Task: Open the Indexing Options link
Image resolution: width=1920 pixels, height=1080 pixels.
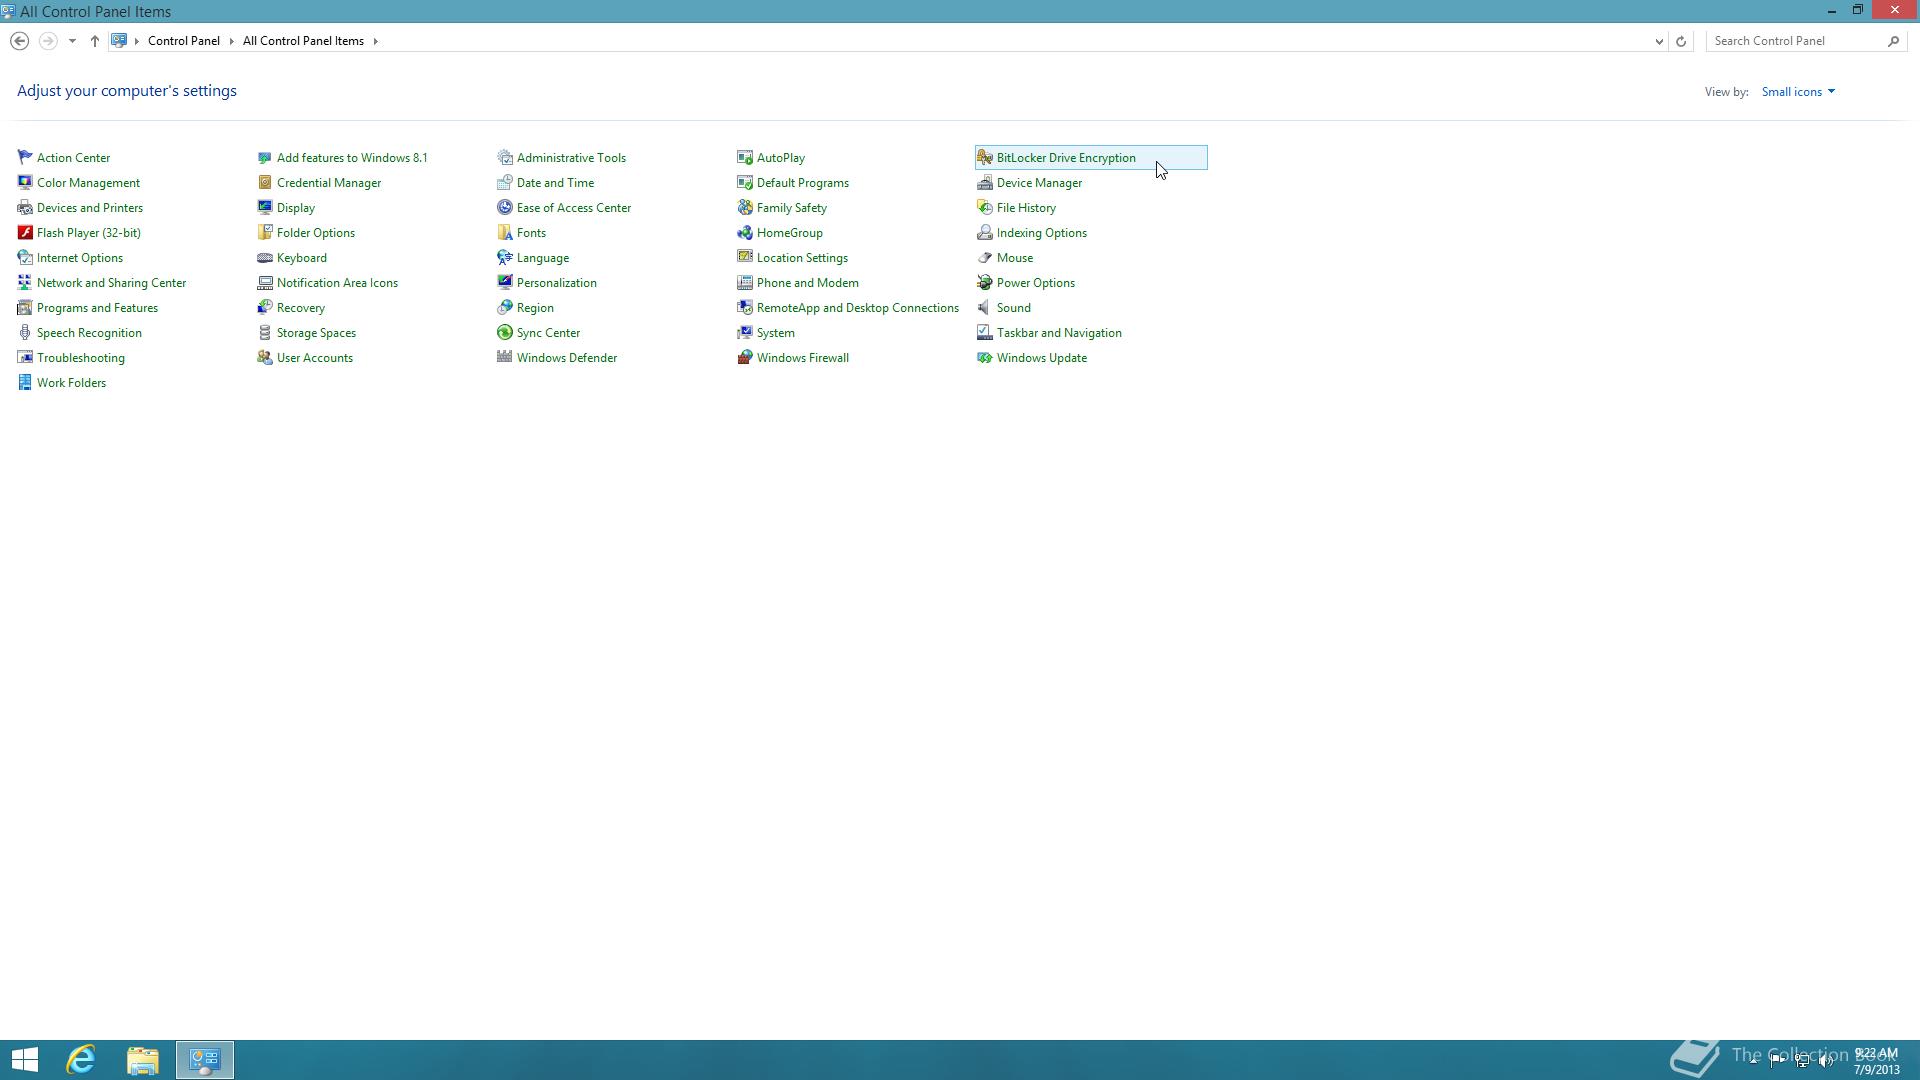Action: tap(1042, 232)
